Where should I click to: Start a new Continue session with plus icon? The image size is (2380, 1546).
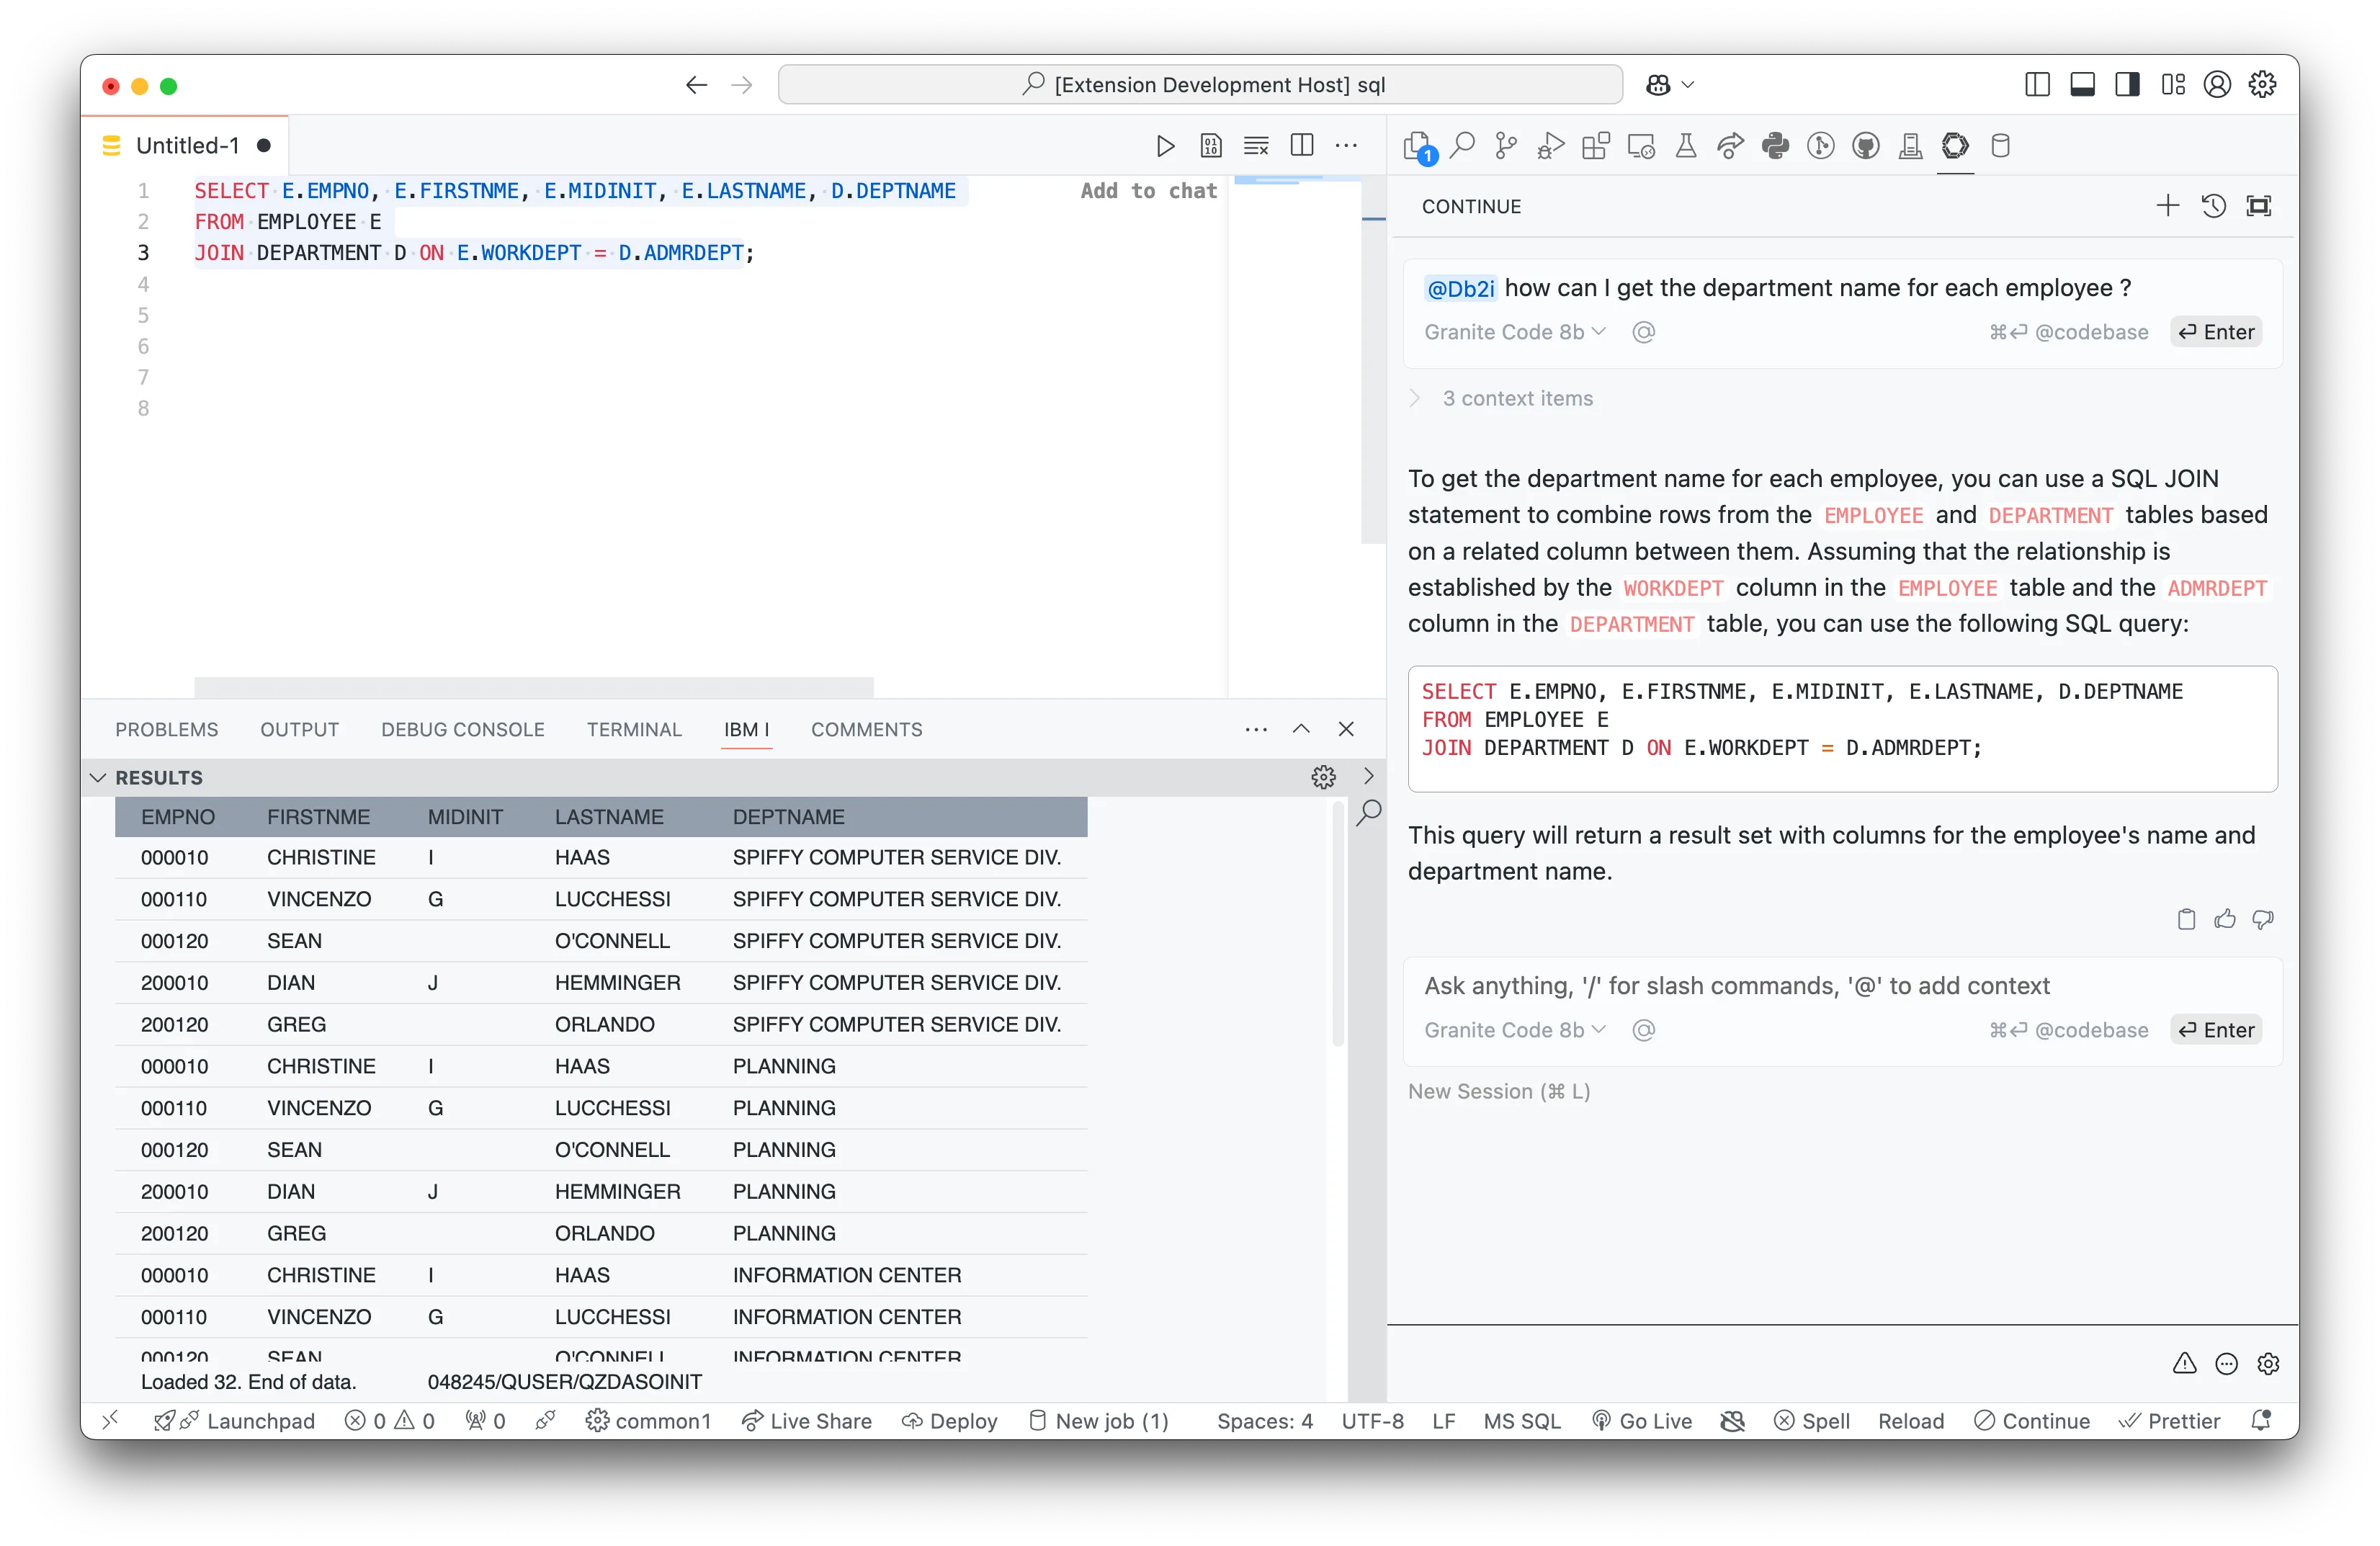2168,206
